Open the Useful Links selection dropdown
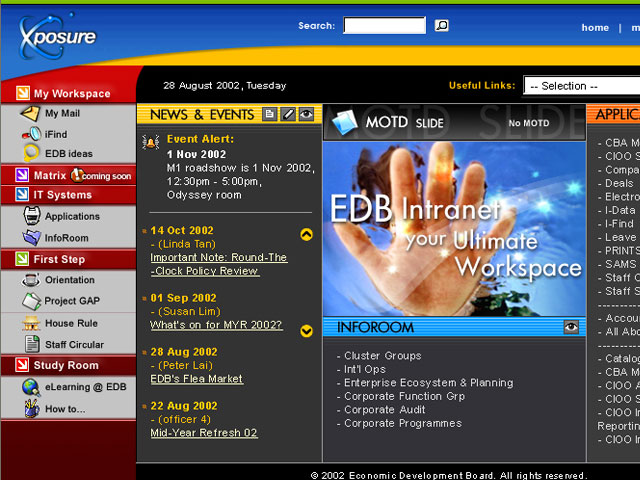This screenshot has width=640, height=480. pos(582,86)
